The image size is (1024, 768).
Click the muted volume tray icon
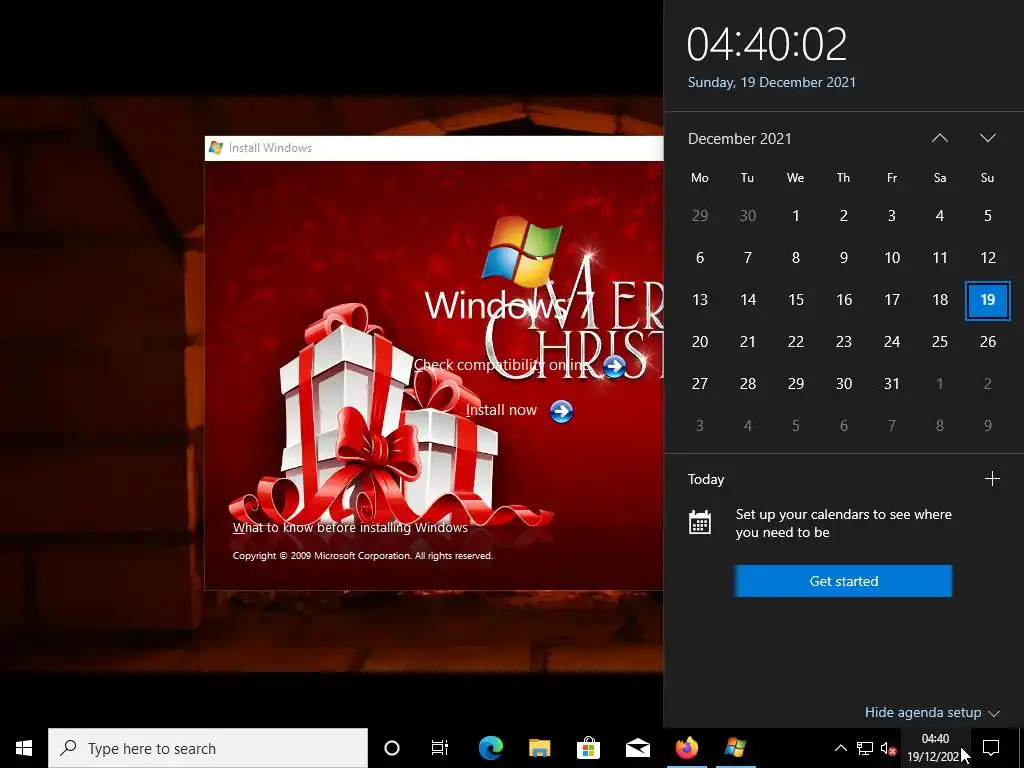click(888, 748)
